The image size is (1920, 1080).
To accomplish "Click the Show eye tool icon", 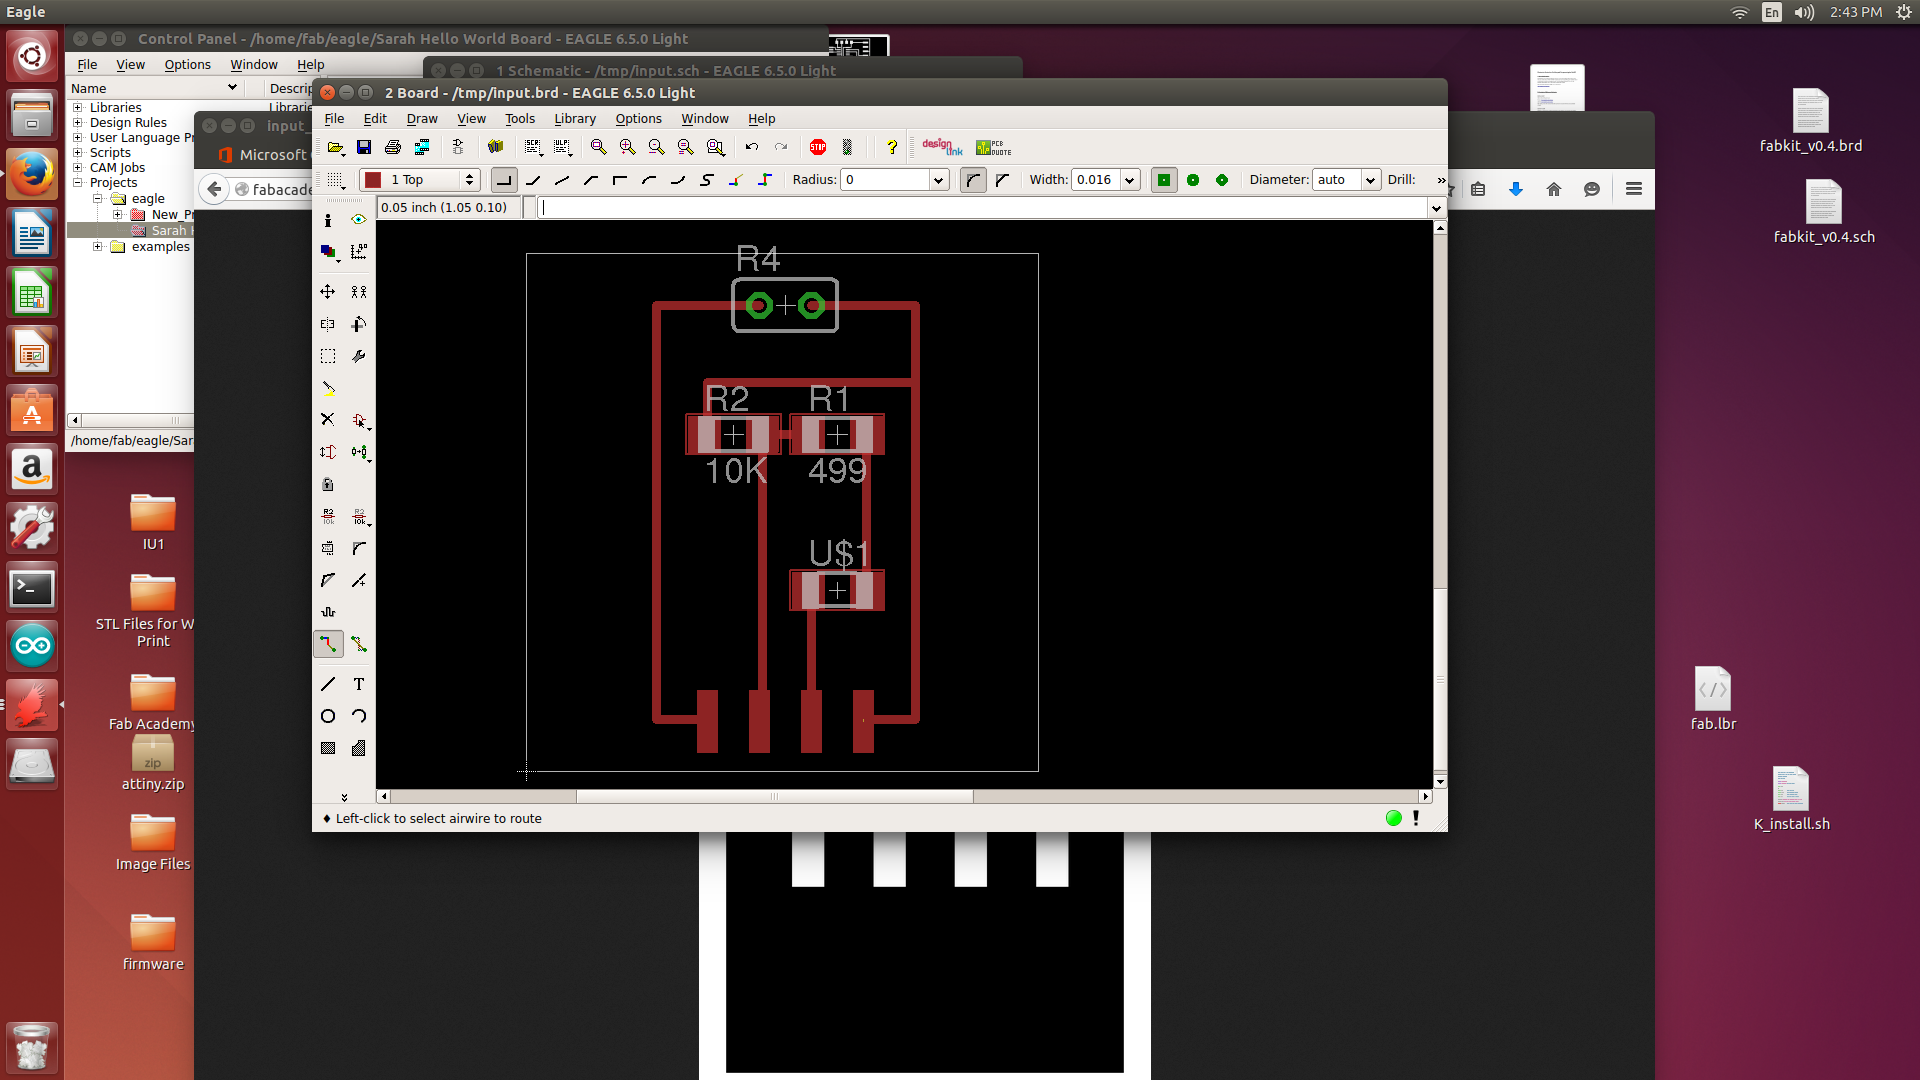I will (359, 220).
